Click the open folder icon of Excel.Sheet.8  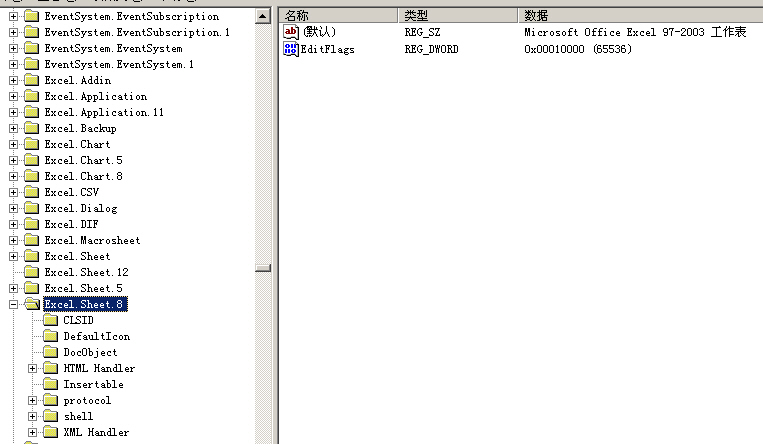tap(32, 304)
